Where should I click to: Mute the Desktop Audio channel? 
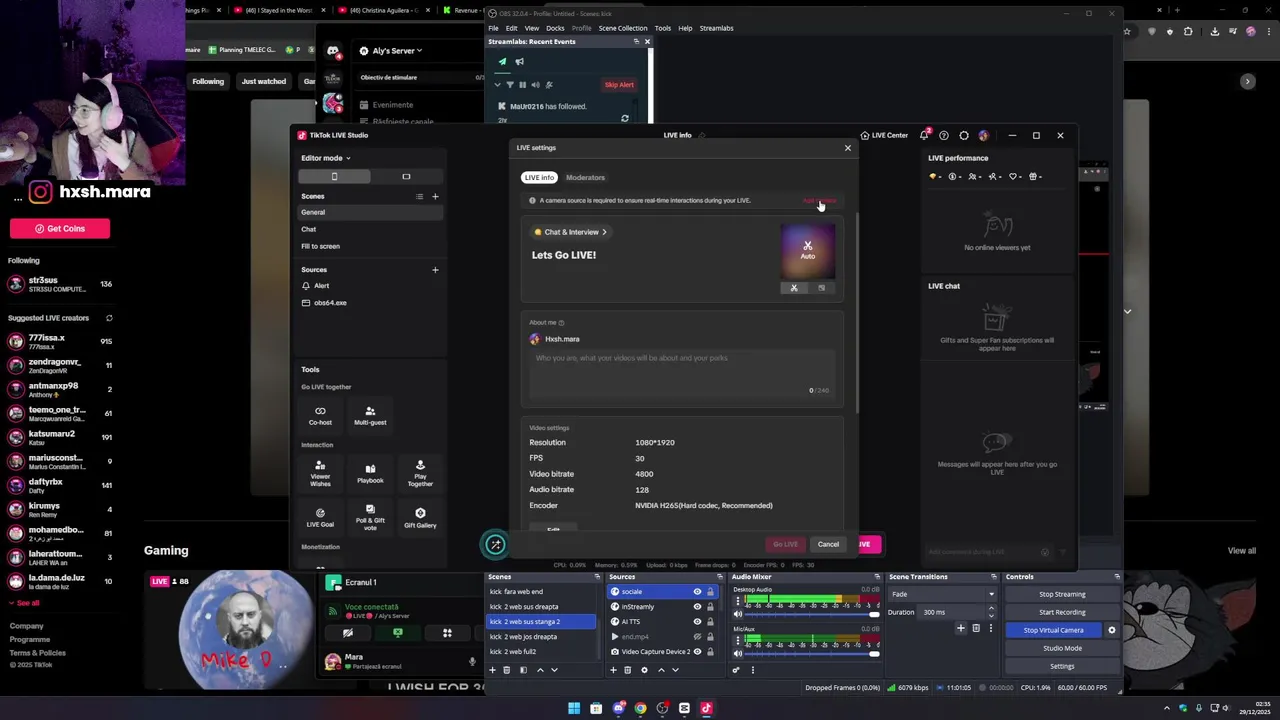pyautogui.click(x=738, y=614)
